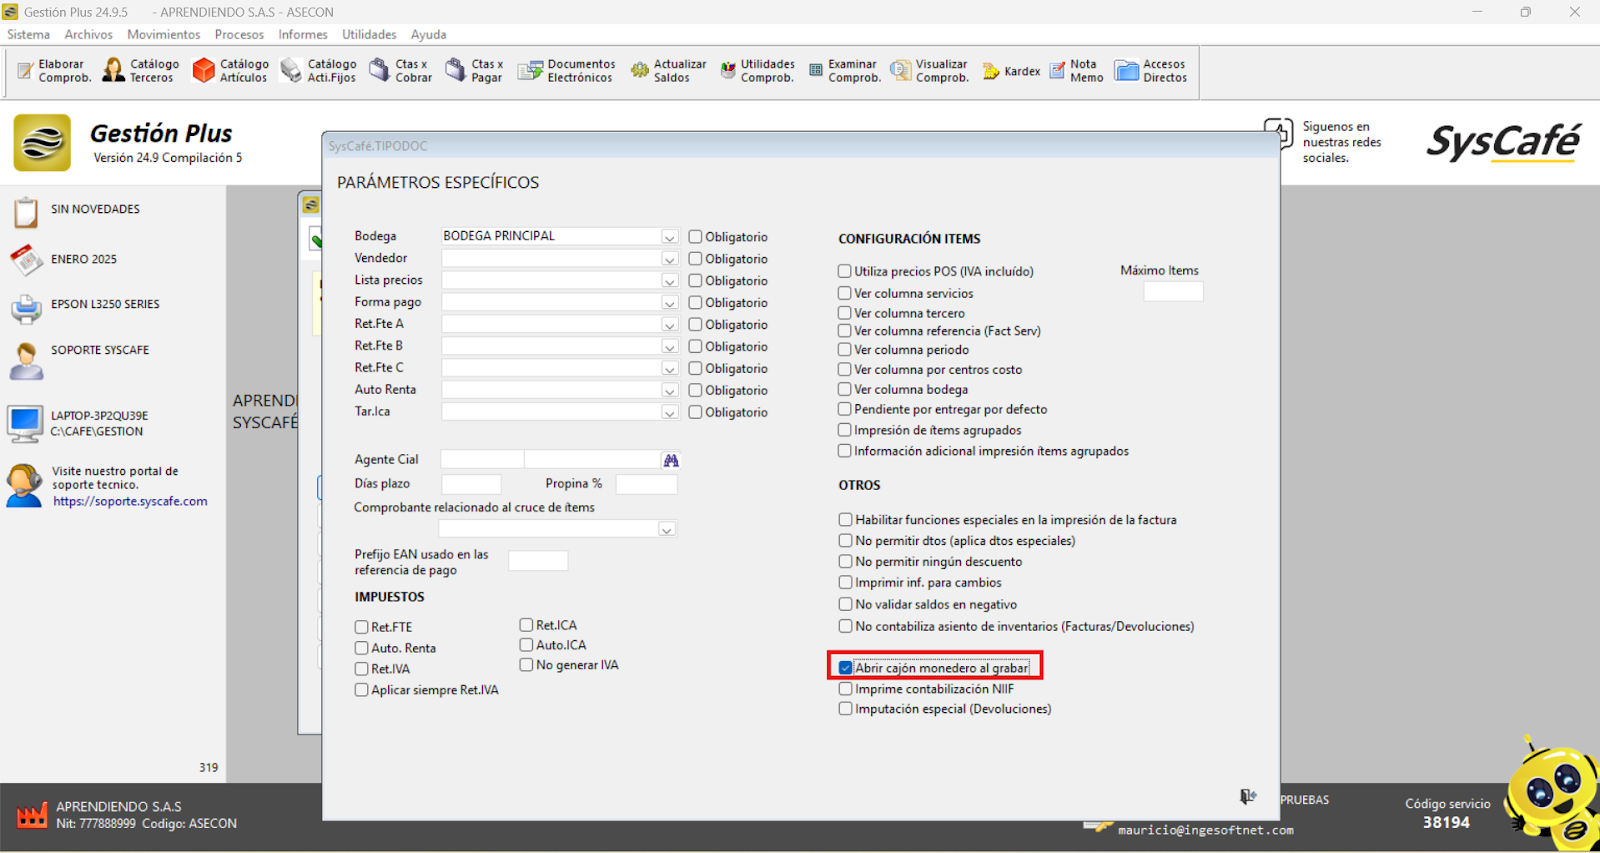This screenshot has width=1600, height=853.
Task: Click binoculars search icon next to Agente Cial
Action: pyautogui.click(x=671, y=460)
